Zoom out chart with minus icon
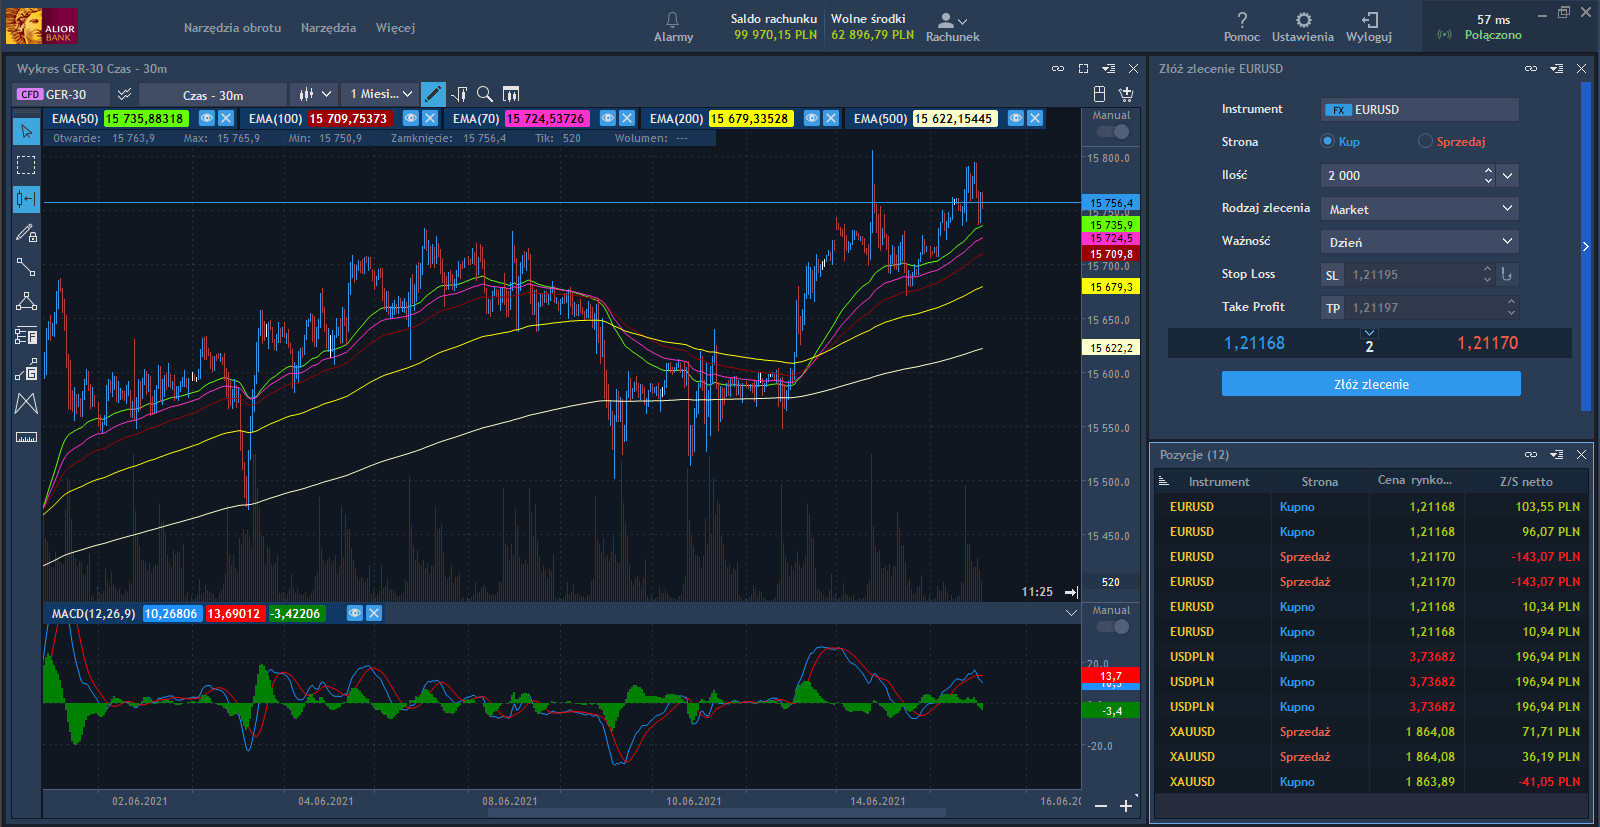Image resolution: width=1600 pixels, height=827 pixels. pos(1101,806)
